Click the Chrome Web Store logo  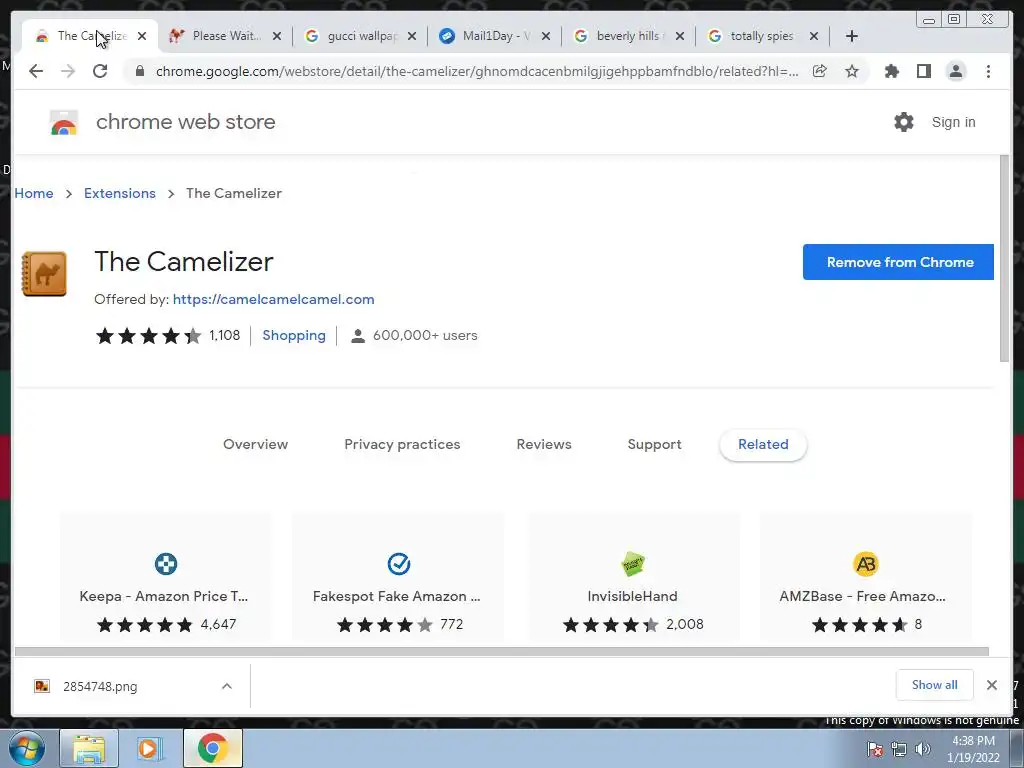(x=64, y=122)
